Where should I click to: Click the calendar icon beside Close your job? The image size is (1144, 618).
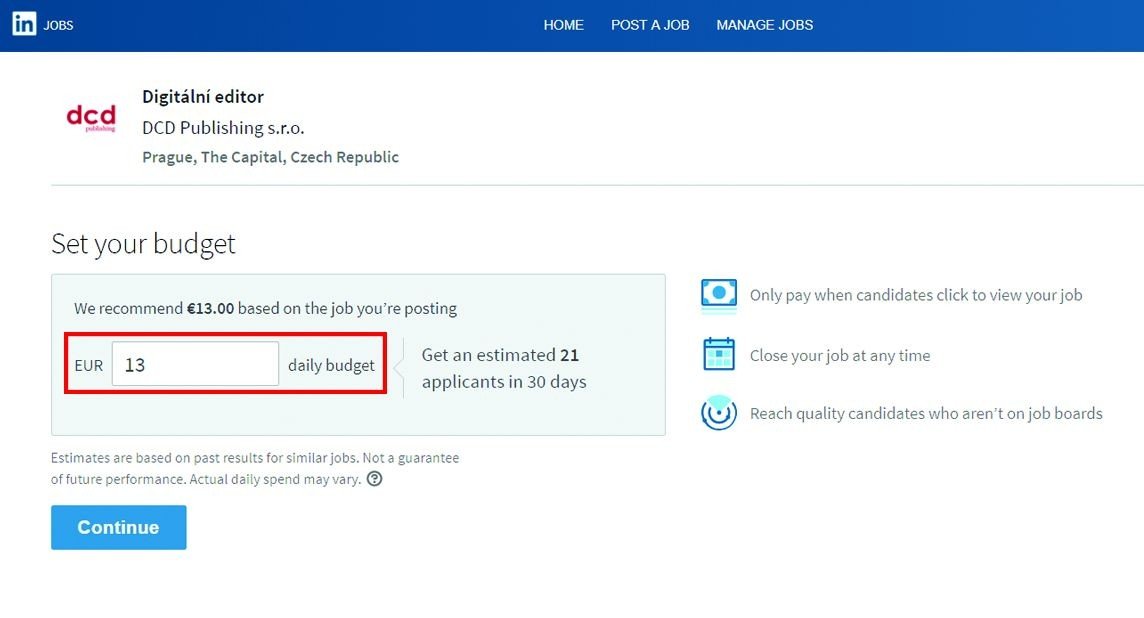click(719, 355)
